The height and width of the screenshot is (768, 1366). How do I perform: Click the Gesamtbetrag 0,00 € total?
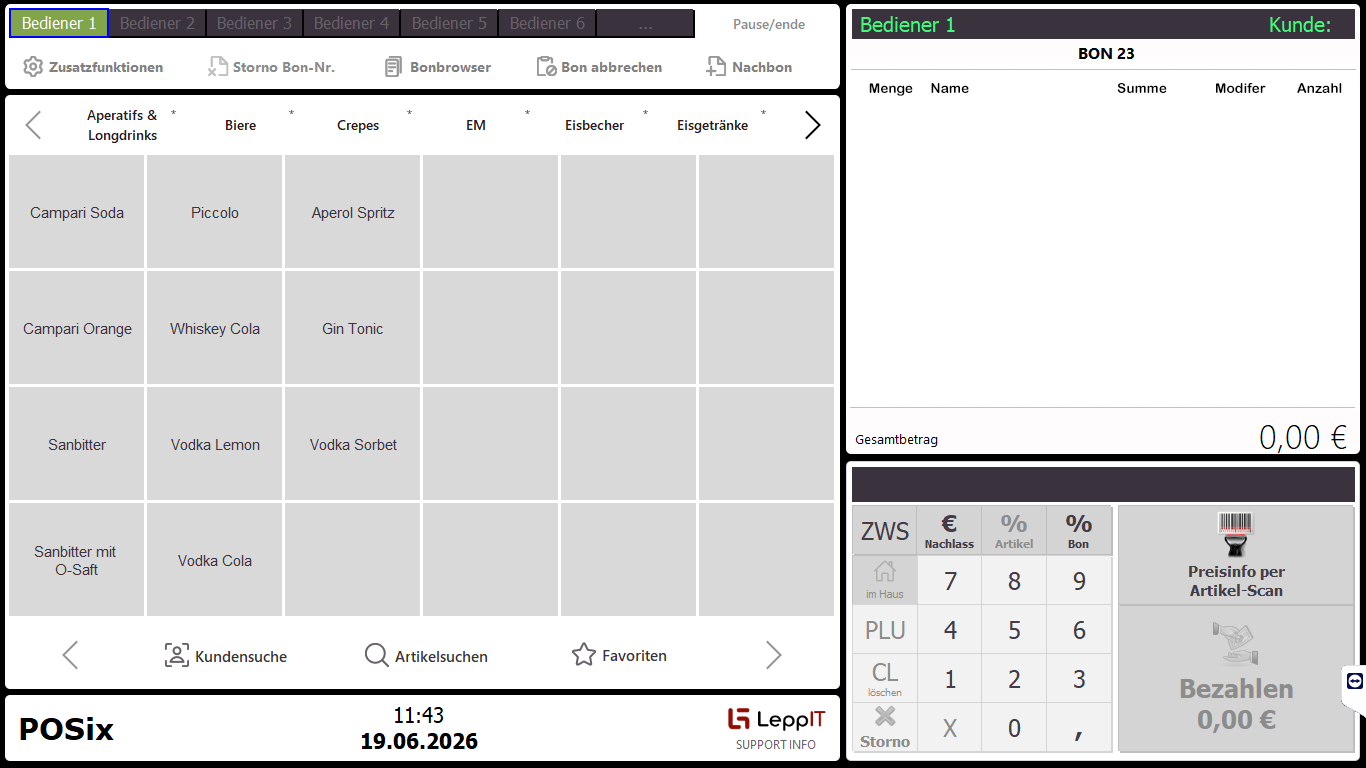click(x=1303, y=437)
